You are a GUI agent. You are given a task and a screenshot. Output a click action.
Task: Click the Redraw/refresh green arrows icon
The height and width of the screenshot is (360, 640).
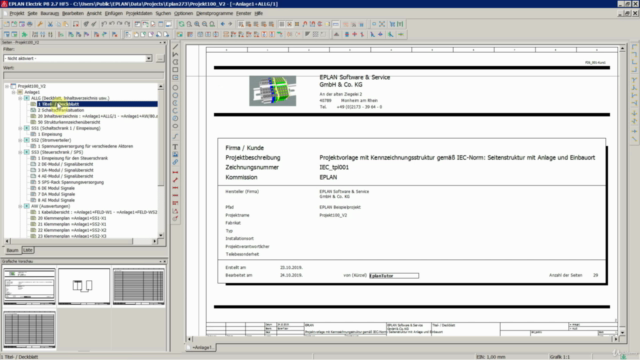pyautogui.click(x=181, y=24)
